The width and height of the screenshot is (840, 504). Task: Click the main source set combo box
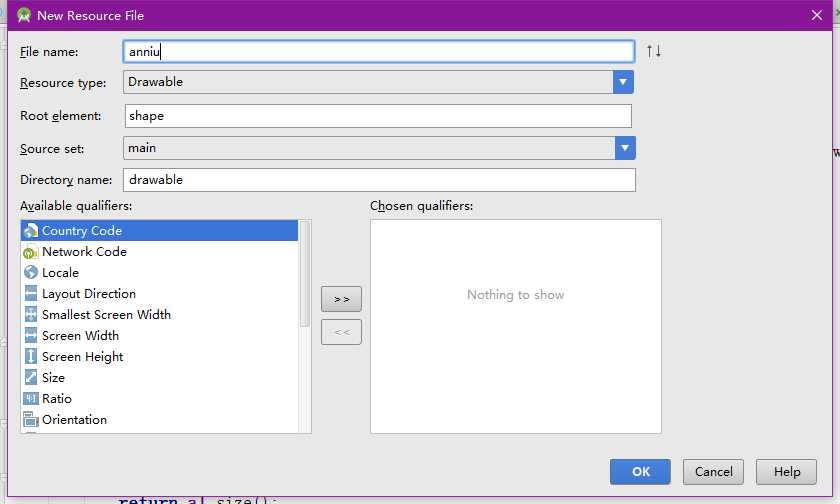tap(379, 148)
